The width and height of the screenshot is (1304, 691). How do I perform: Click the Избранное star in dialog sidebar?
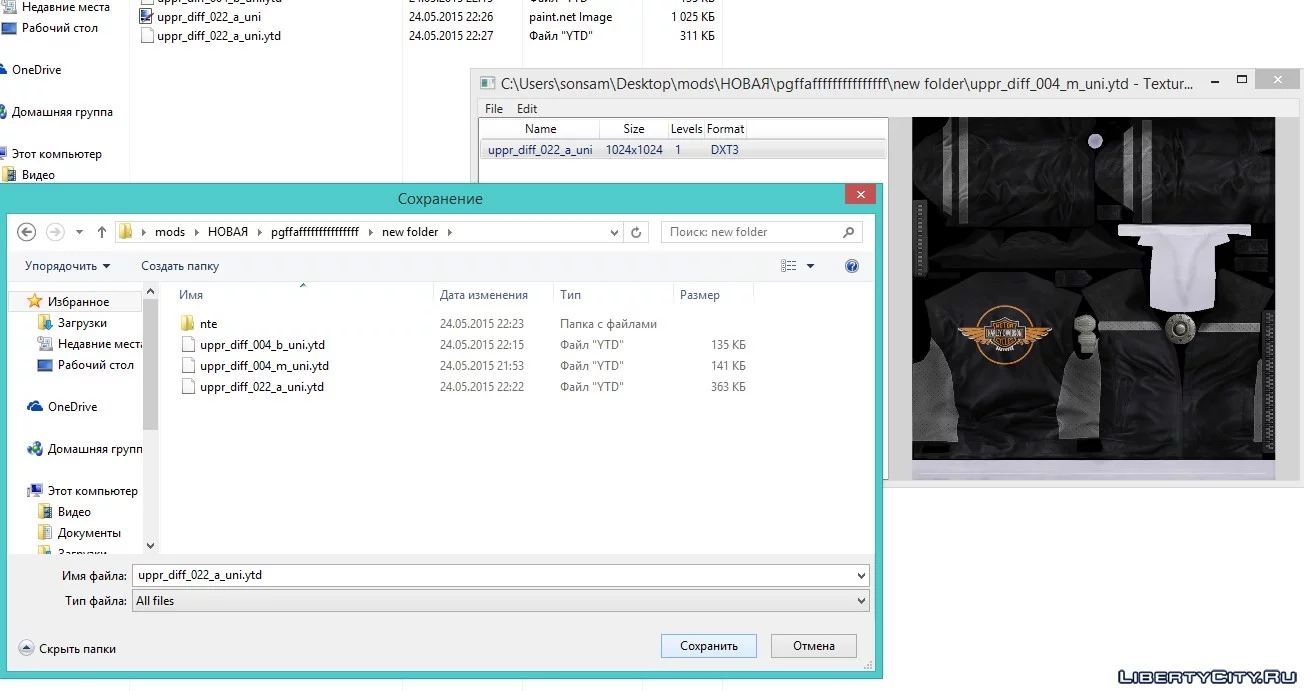(x=35, y=301)
